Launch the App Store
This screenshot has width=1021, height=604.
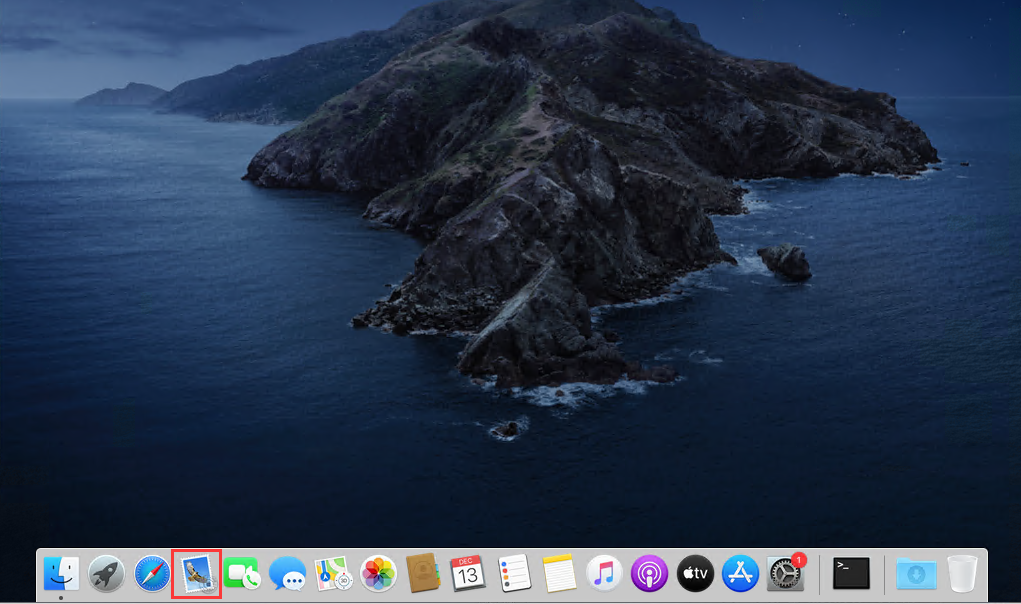coord(740,573)
